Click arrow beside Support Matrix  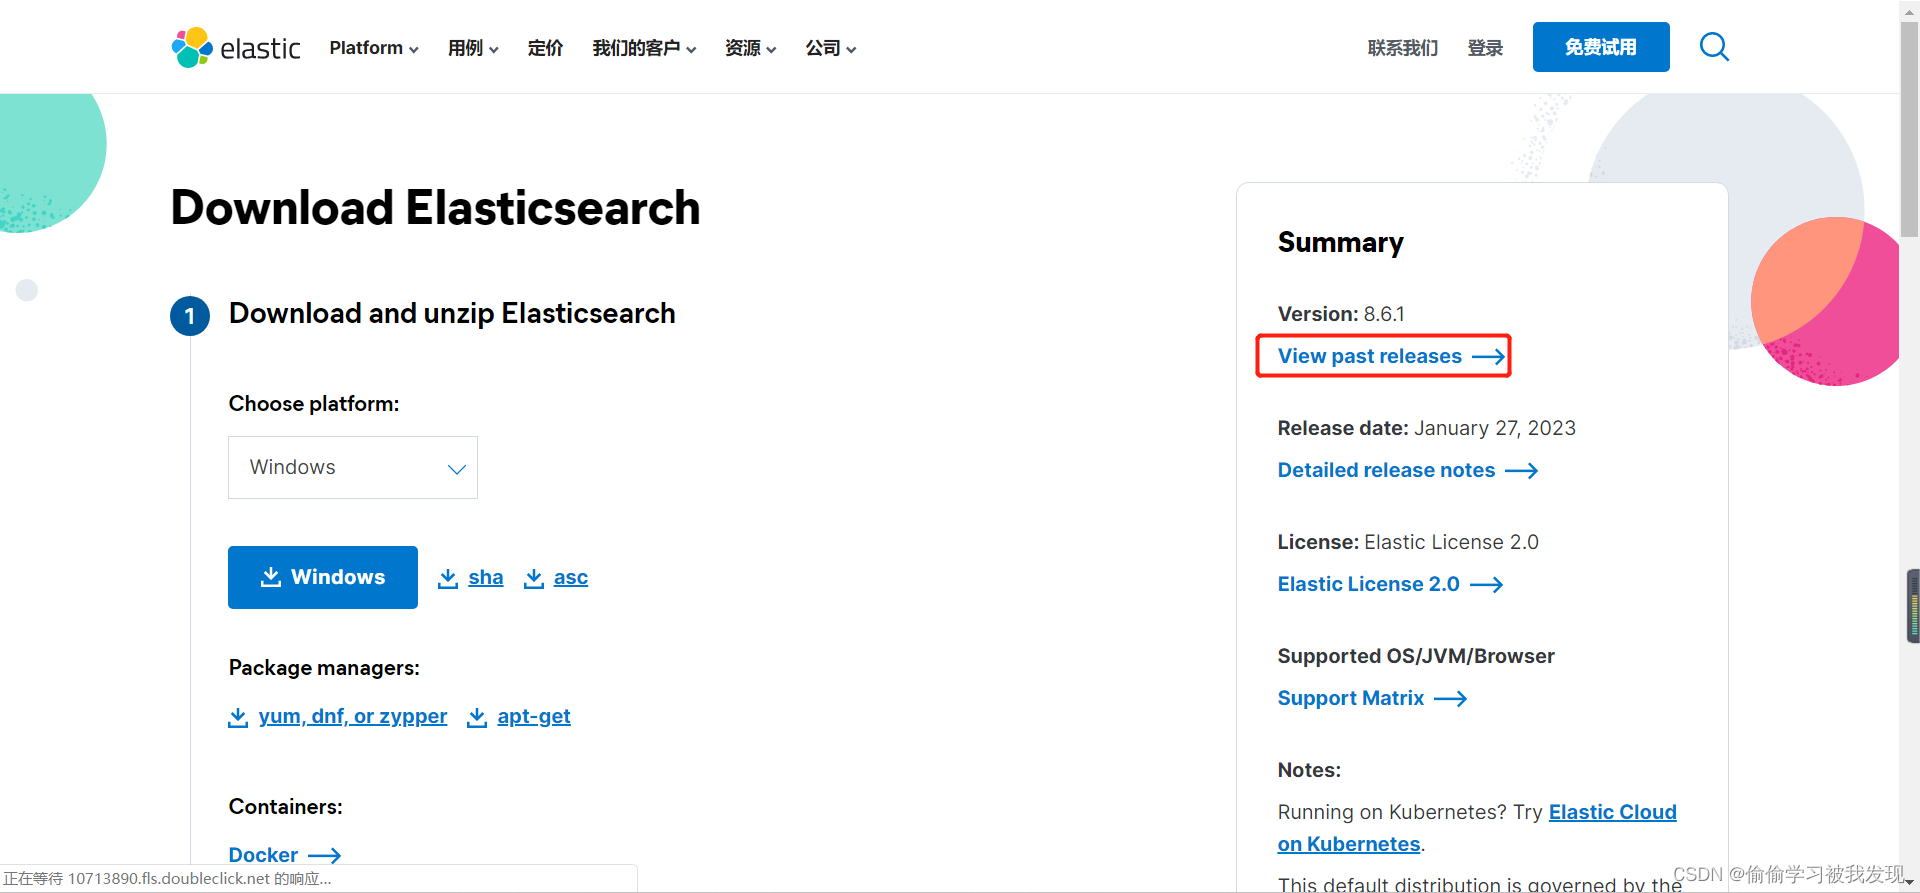click(x=1450, y=699)
